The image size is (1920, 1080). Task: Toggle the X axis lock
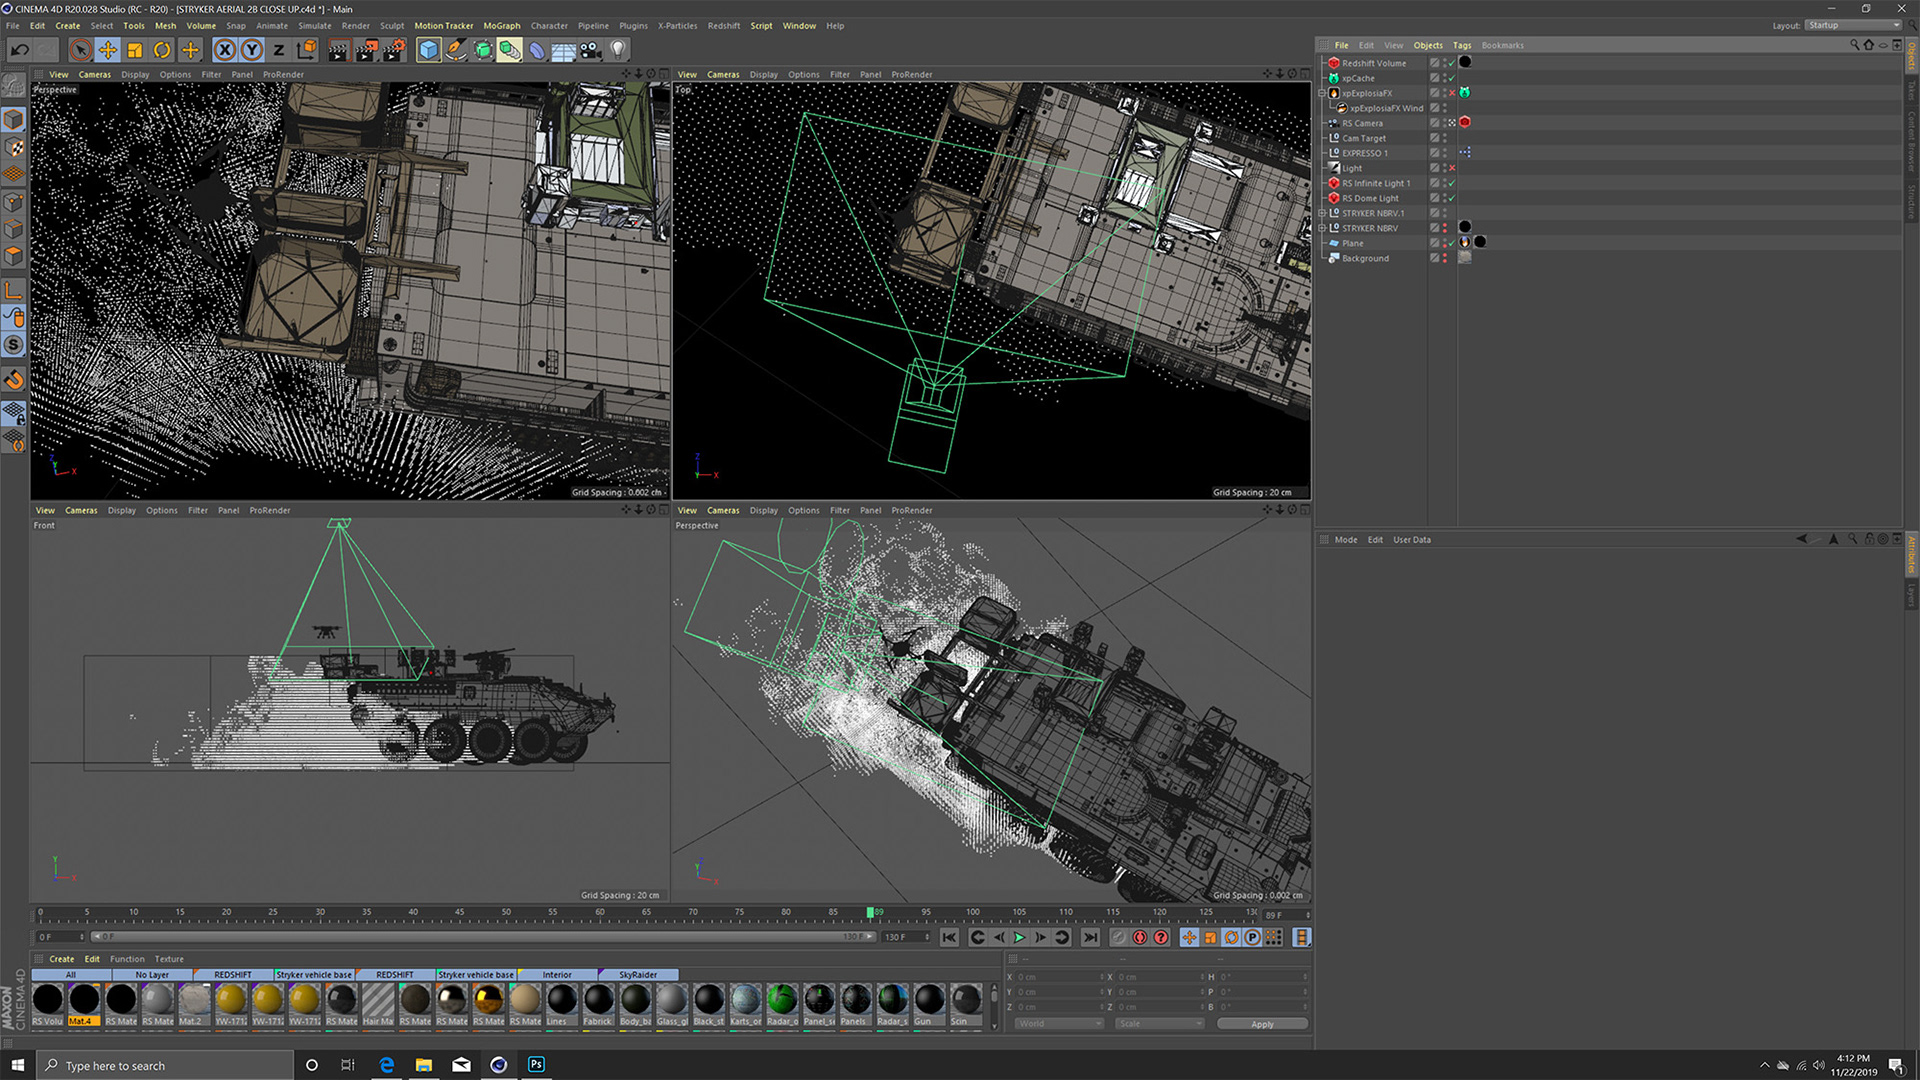[225, 49]
